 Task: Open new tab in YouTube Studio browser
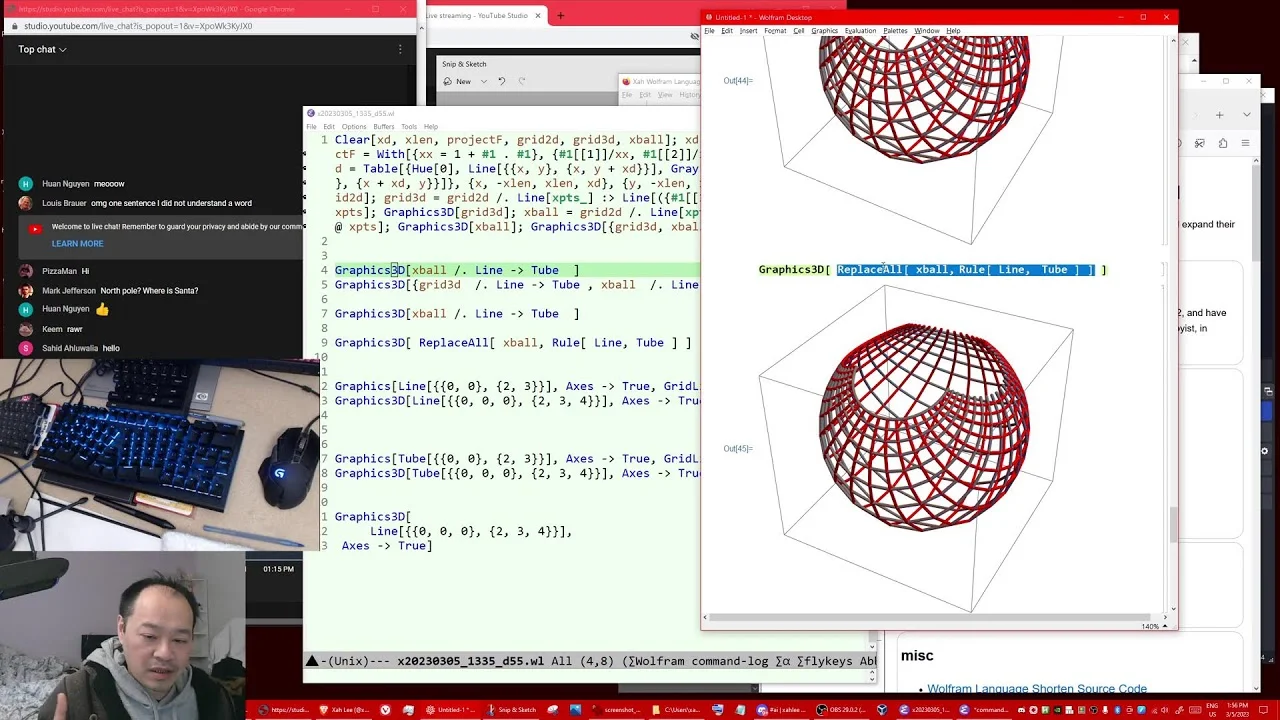(560, 15)
